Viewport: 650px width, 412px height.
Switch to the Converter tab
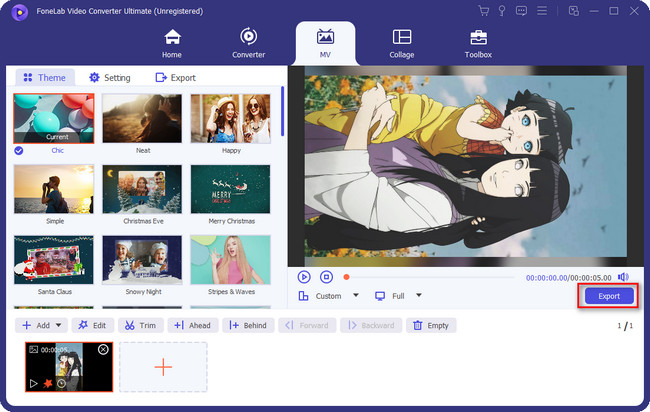(248, 44)
